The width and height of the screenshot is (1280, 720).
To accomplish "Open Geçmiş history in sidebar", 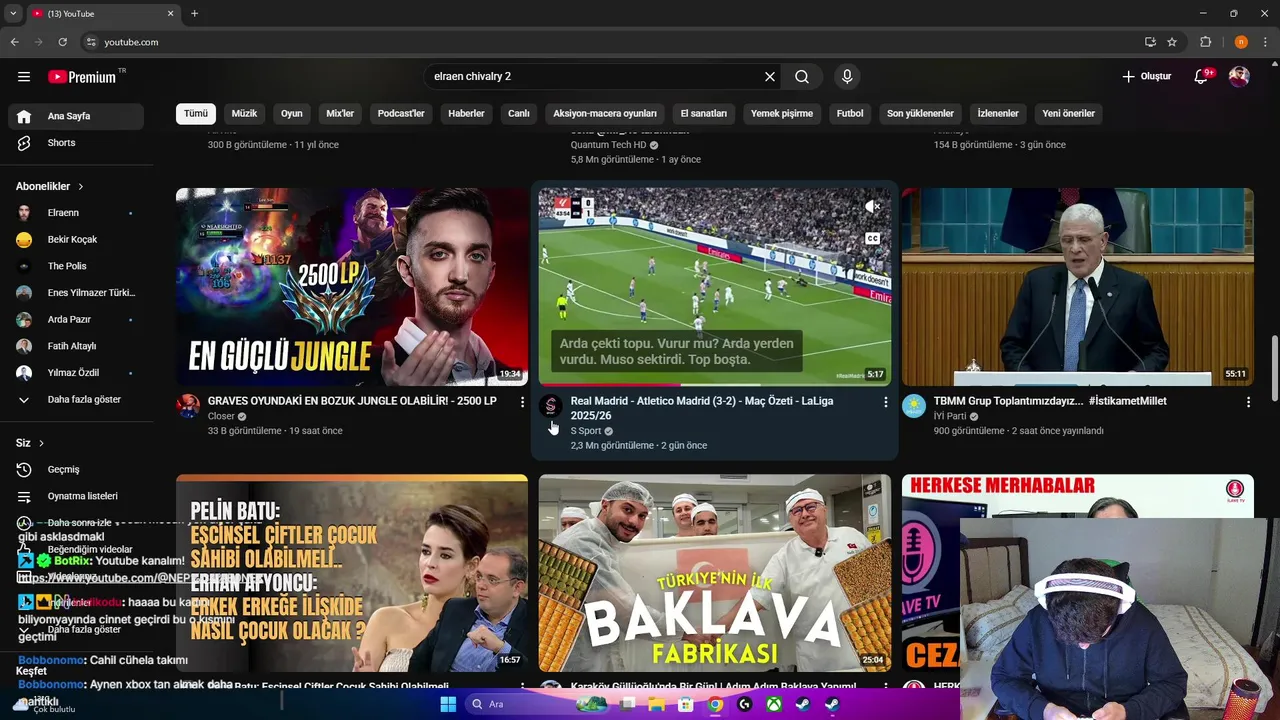I will (76, 470).
